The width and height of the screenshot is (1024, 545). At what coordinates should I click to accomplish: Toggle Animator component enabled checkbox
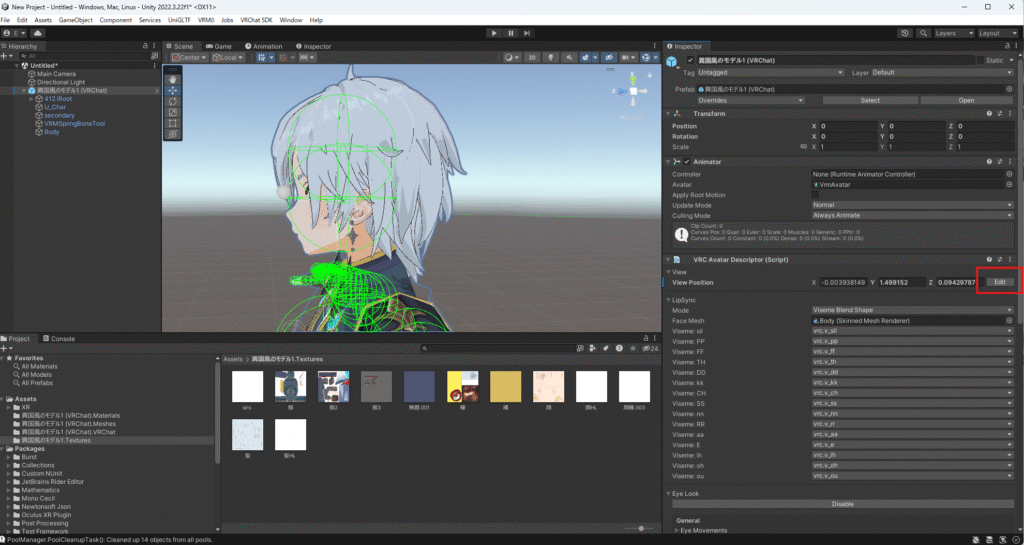click(687, 162)
